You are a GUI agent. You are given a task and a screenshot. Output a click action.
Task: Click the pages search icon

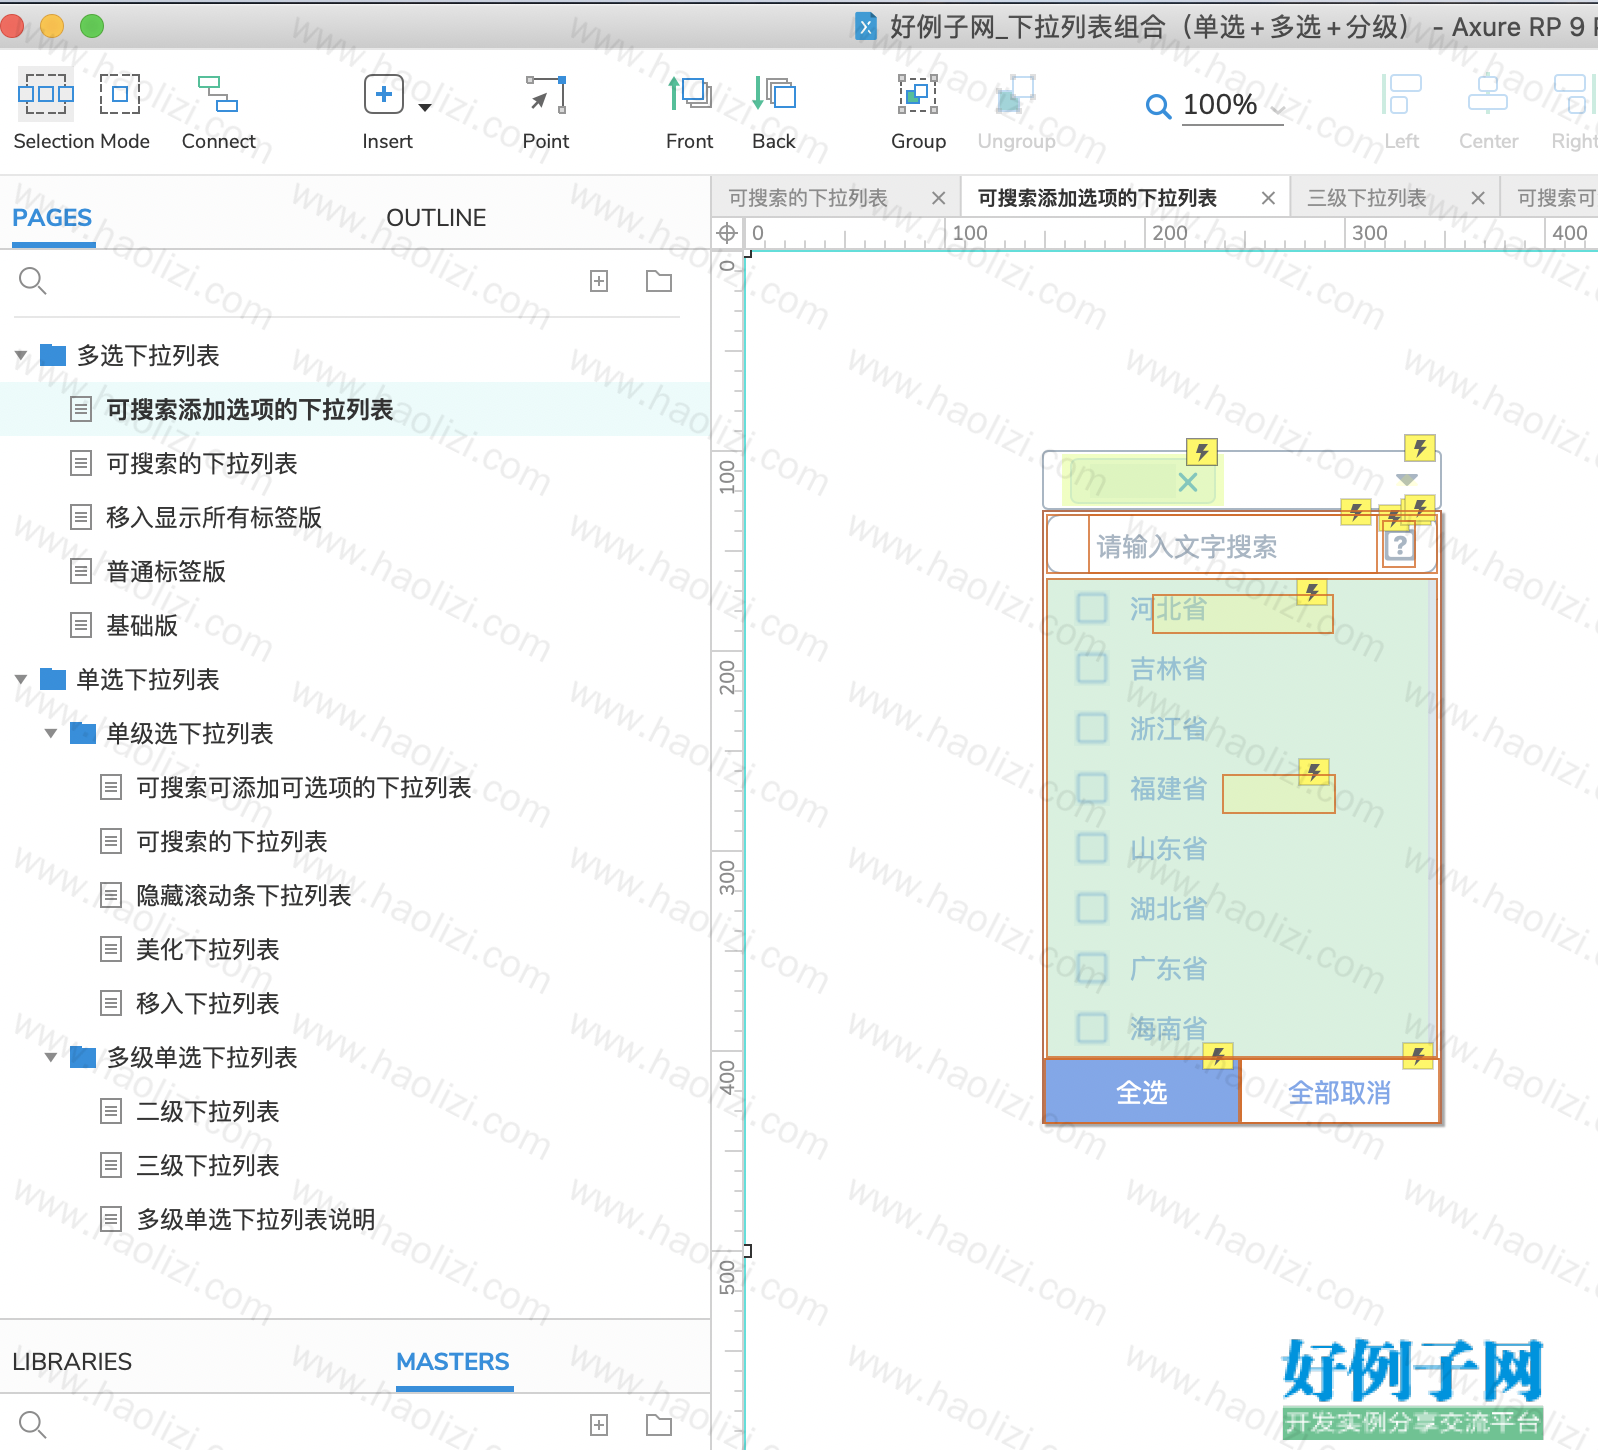pos(33,281)
